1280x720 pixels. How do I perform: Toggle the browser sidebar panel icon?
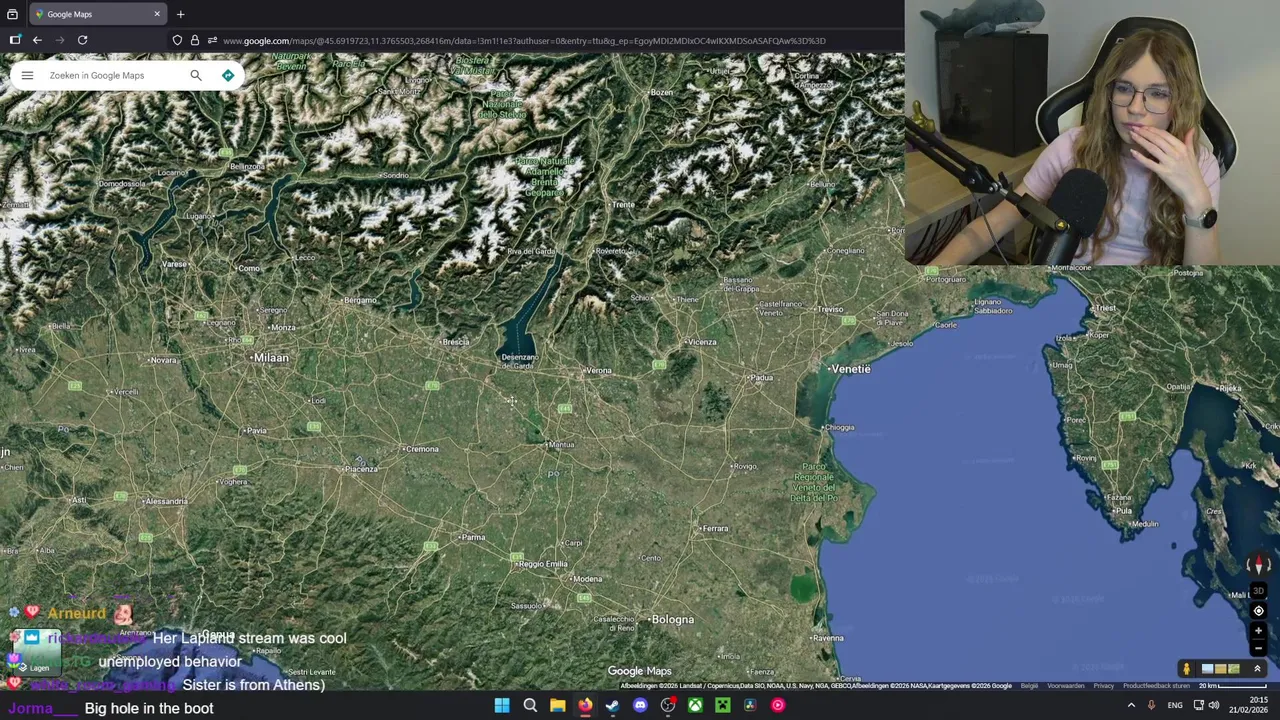[x=14, y=40]
